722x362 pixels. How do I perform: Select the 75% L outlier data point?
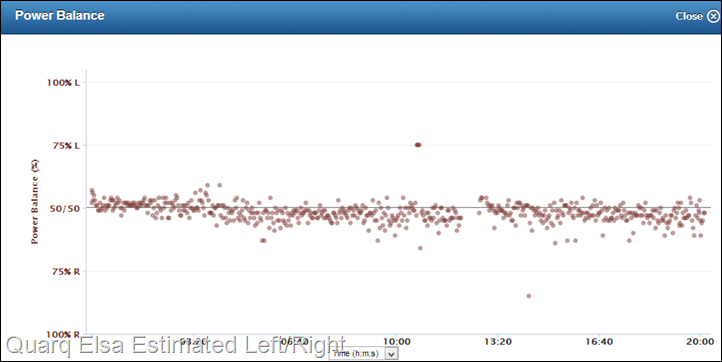coord(418,145)
